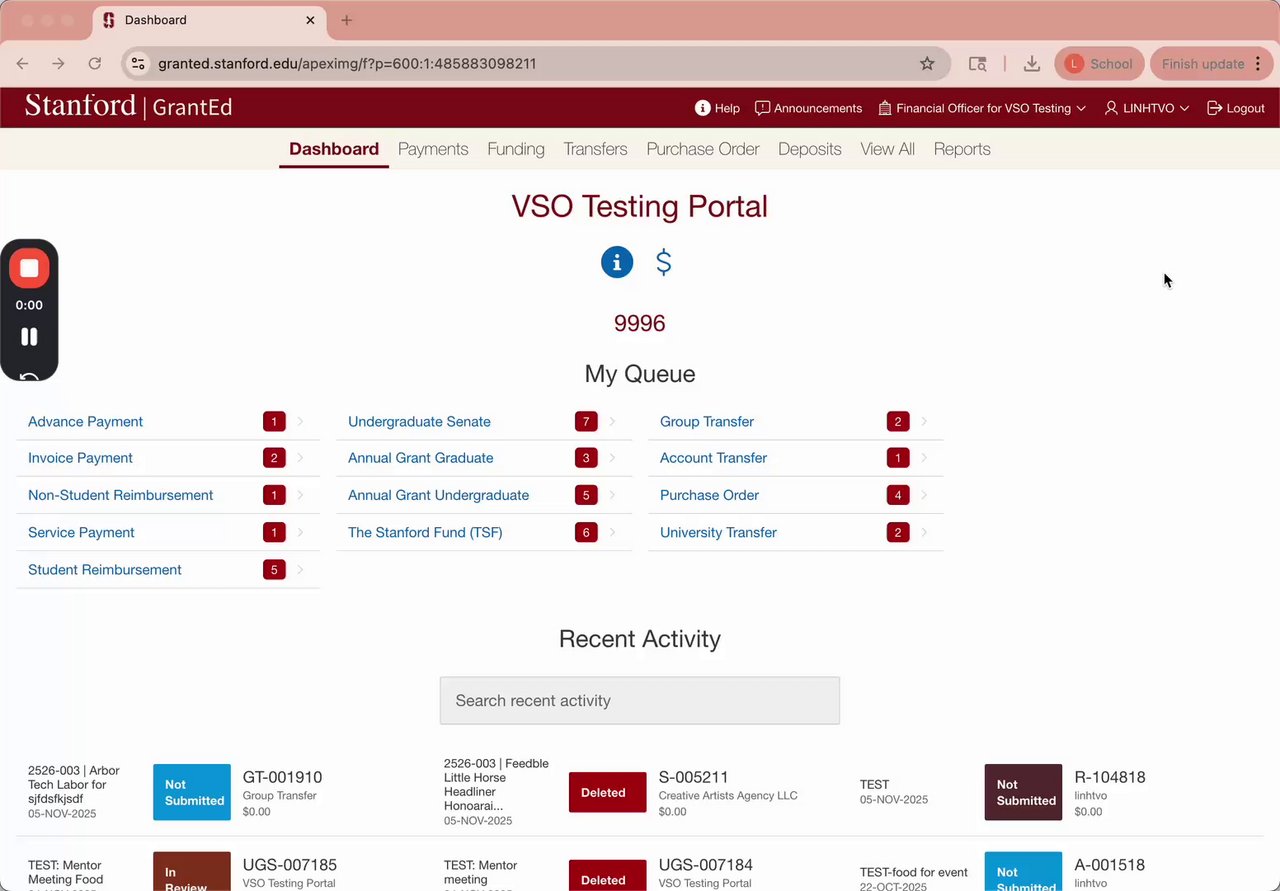The width and height of the screenshot is (1280, 891).
Task: Click chevron beside Group Transfer
Action: pyautogui.click(x=924, y=421)
